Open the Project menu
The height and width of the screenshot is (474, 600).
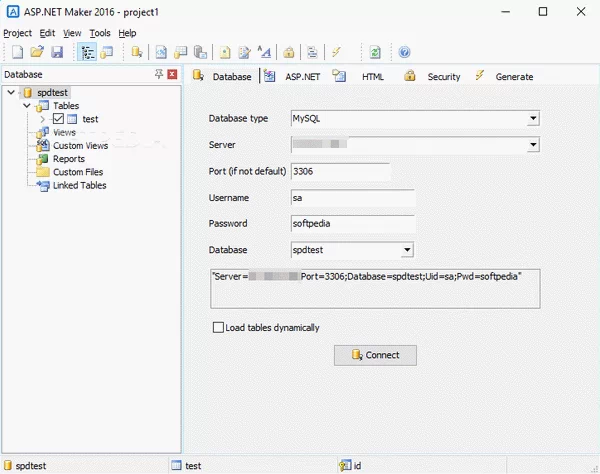[18, 33]
